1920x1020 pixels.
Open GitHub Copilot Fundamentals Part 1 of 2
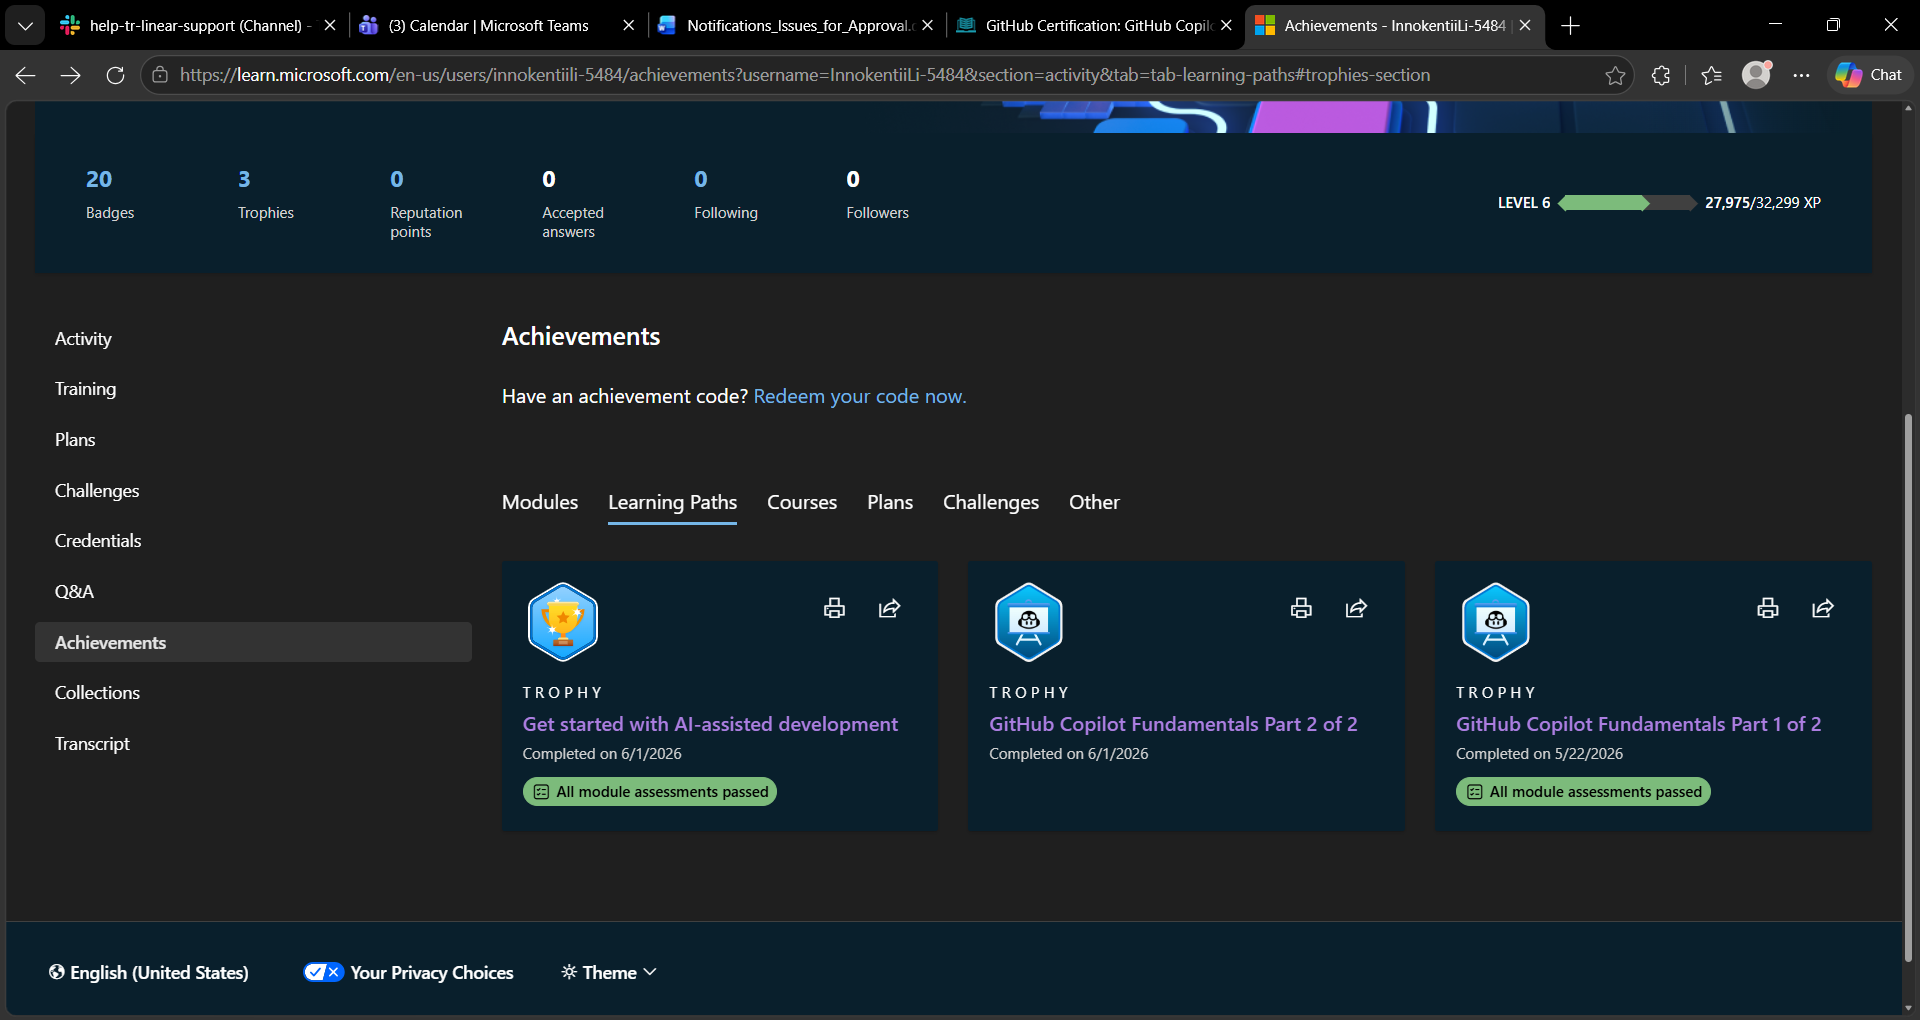coord(1638,724)
